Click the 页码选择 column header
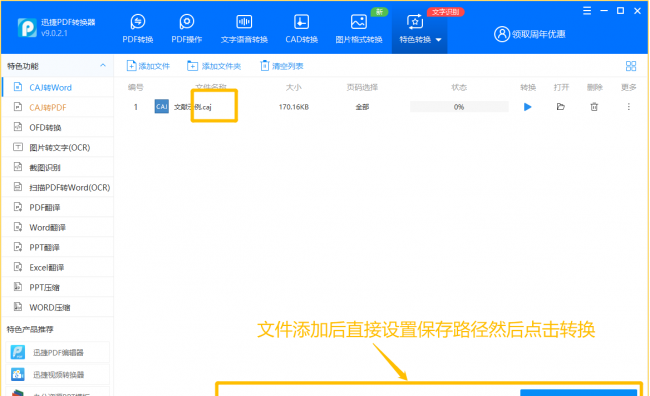 pyautogui.click(x=362, y=87)
